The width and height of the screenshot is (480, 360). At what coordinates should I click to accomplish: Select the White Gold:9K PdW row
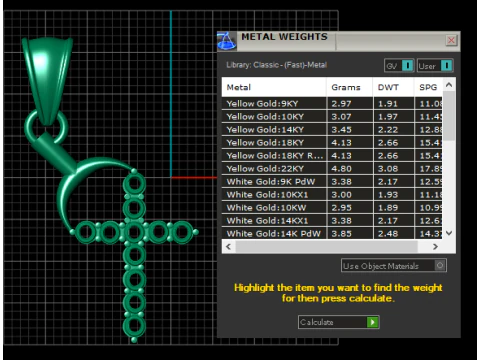click(x=332, y=182)
